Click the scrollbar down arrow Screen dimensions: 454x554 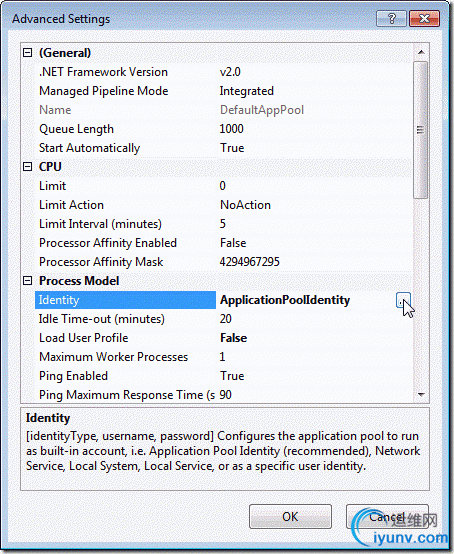(421, 394)
